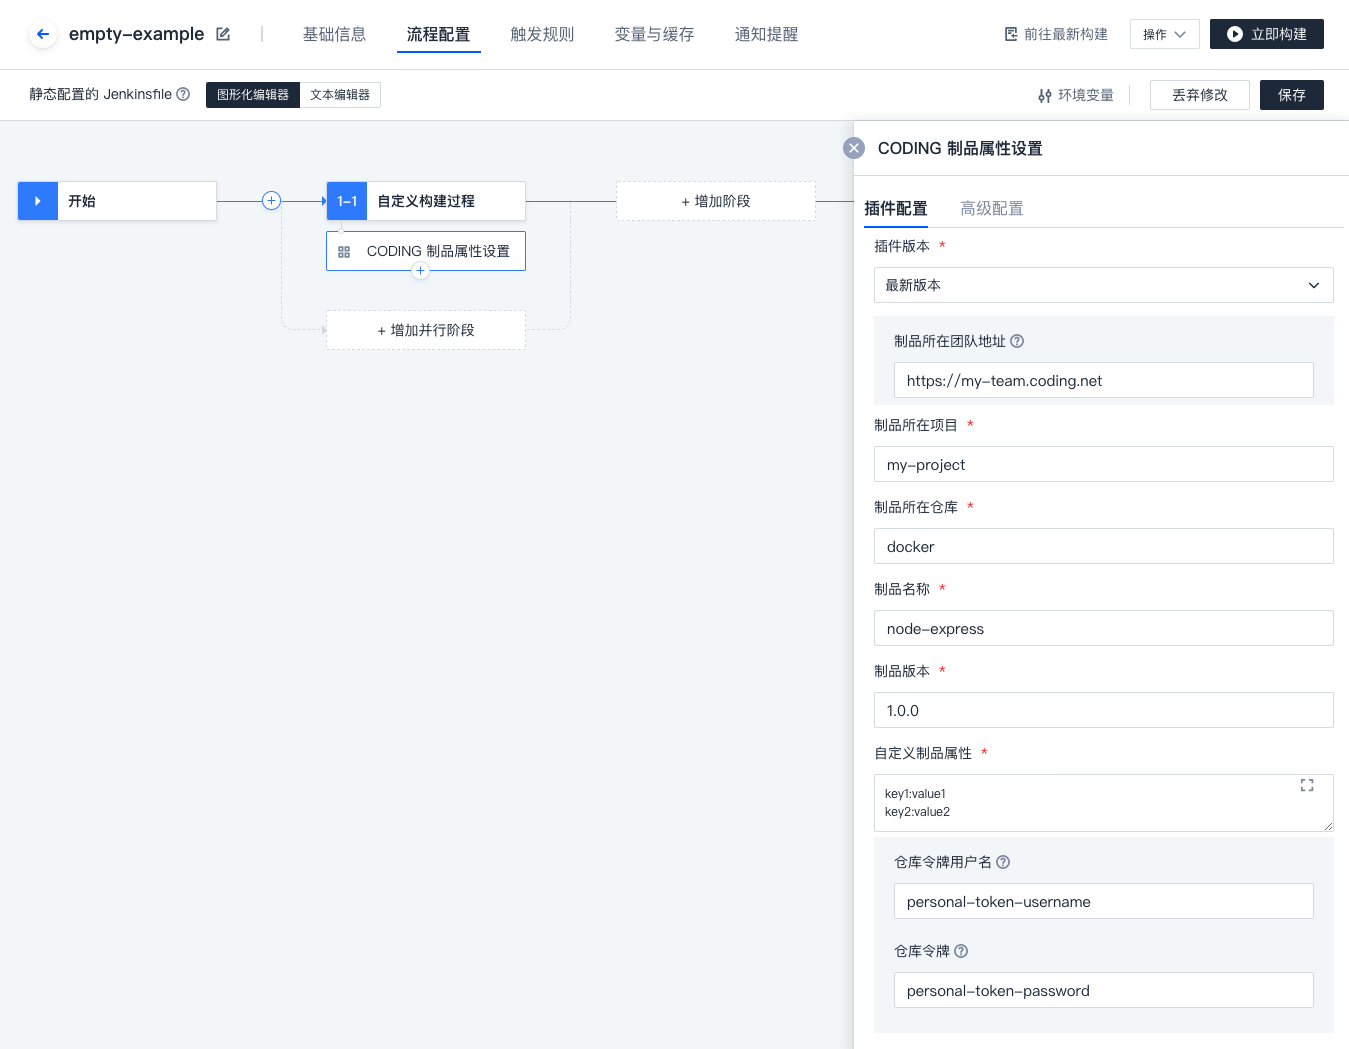Click + 增加阶段 placeholder
Viewport: 1349px width, 1049px height.
716,201
